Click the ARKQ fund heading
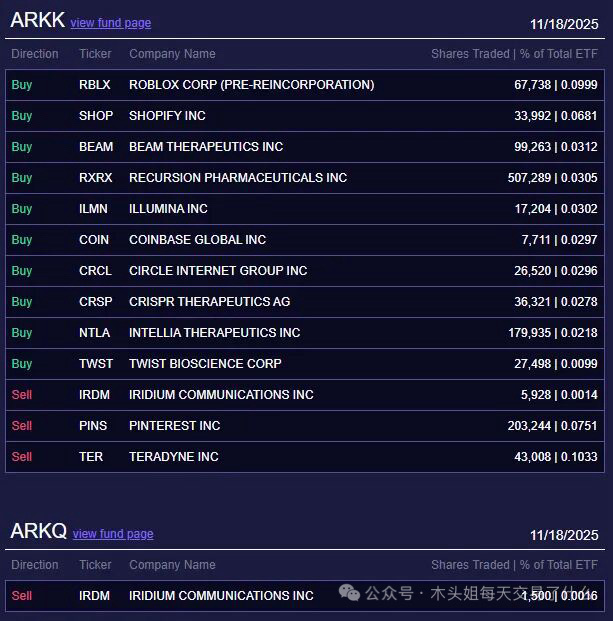Viewport: 613px width, 621px height. tap(38, 531)
